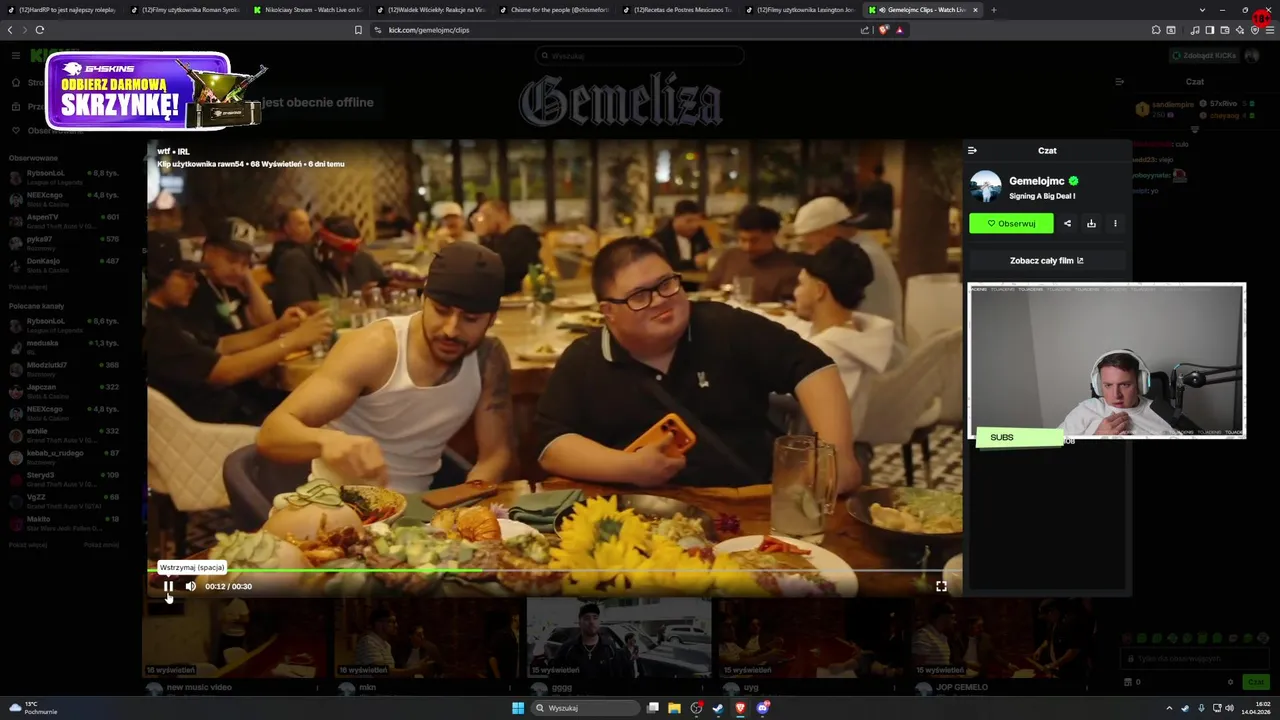Focus Windows taskbar Wyszukaj search box
Viewport: 1280px width, 720px height.
tap(585, 708)
